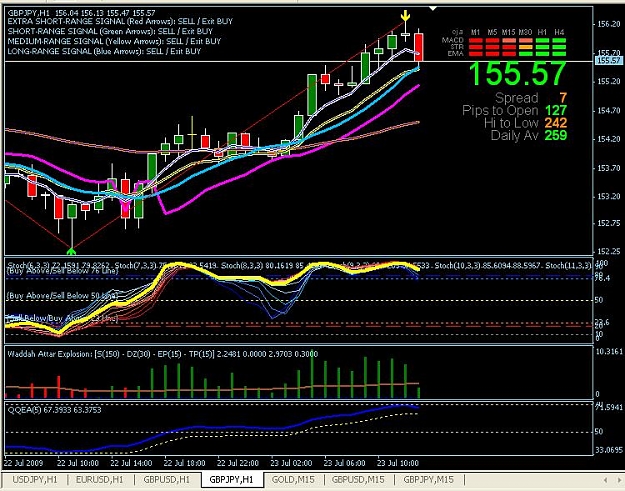Click the Pips to Open 127 readout
The image size is (625, 491).
[515, 110]
